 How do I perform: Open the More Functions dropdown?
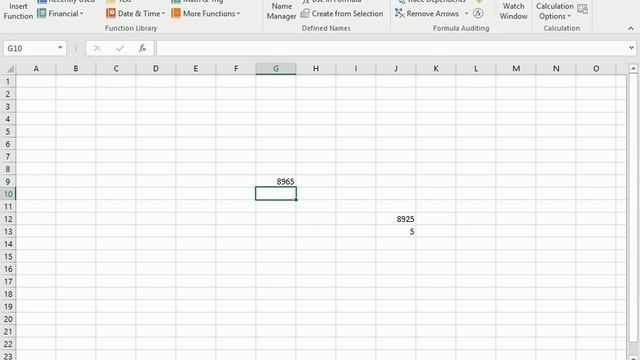206,13
